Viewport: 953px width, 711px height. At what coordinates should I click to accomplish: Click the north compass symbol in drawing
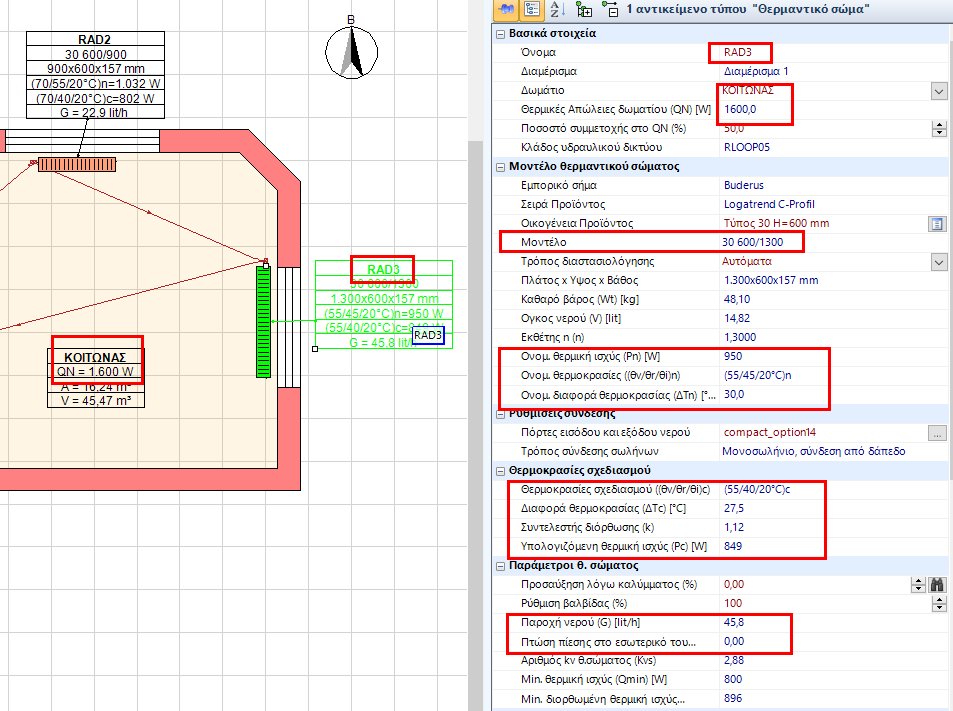click(x=351, y=51)
